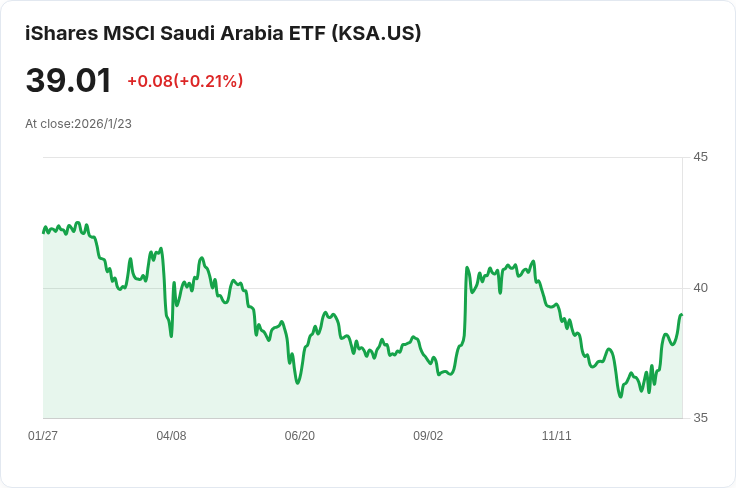
Task: Click the +0.08(+0.21%) price change text
Action: tap(185, 81)
